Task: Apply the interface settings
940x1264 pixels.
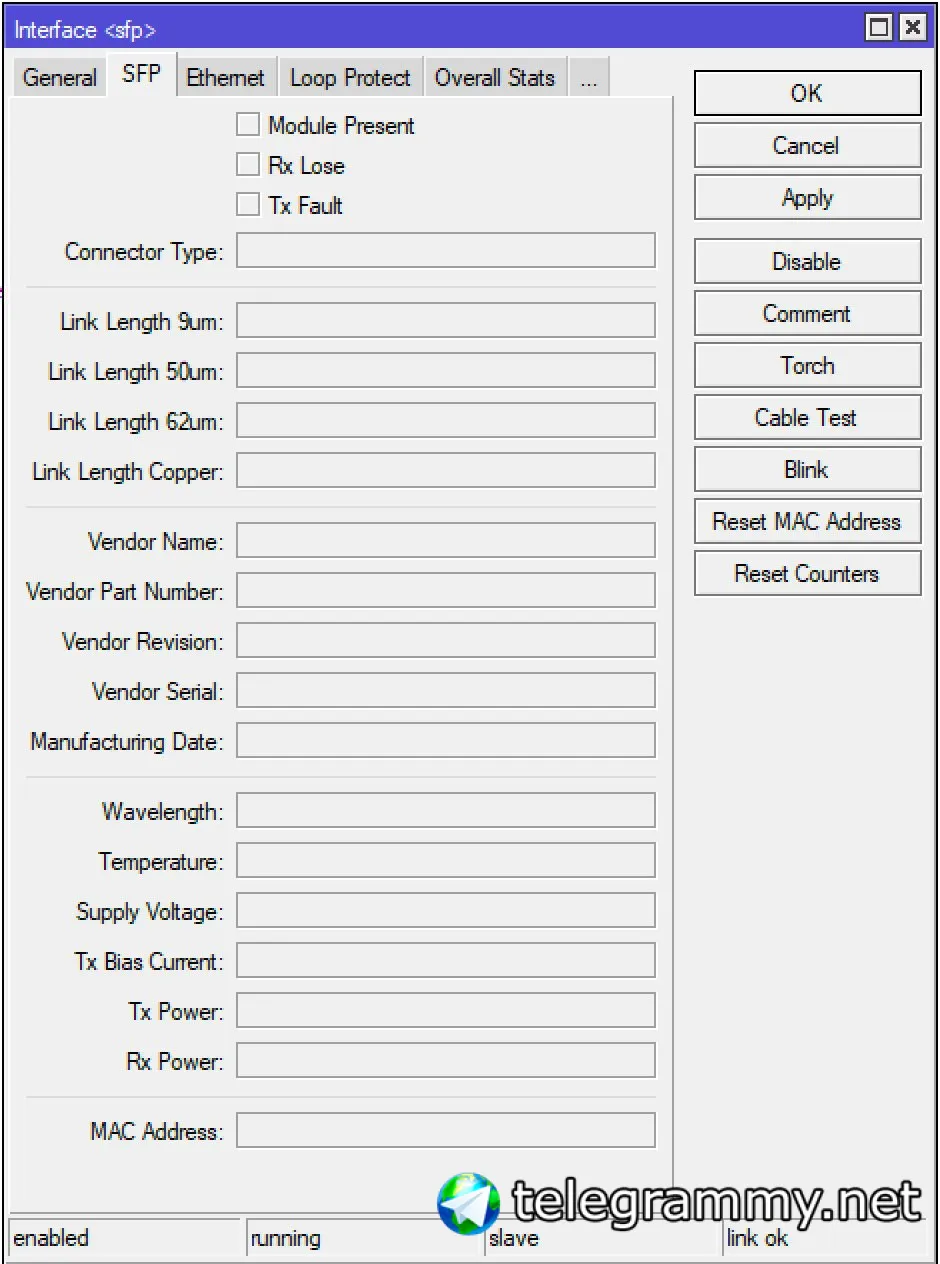Action: (x=807, y=197)
